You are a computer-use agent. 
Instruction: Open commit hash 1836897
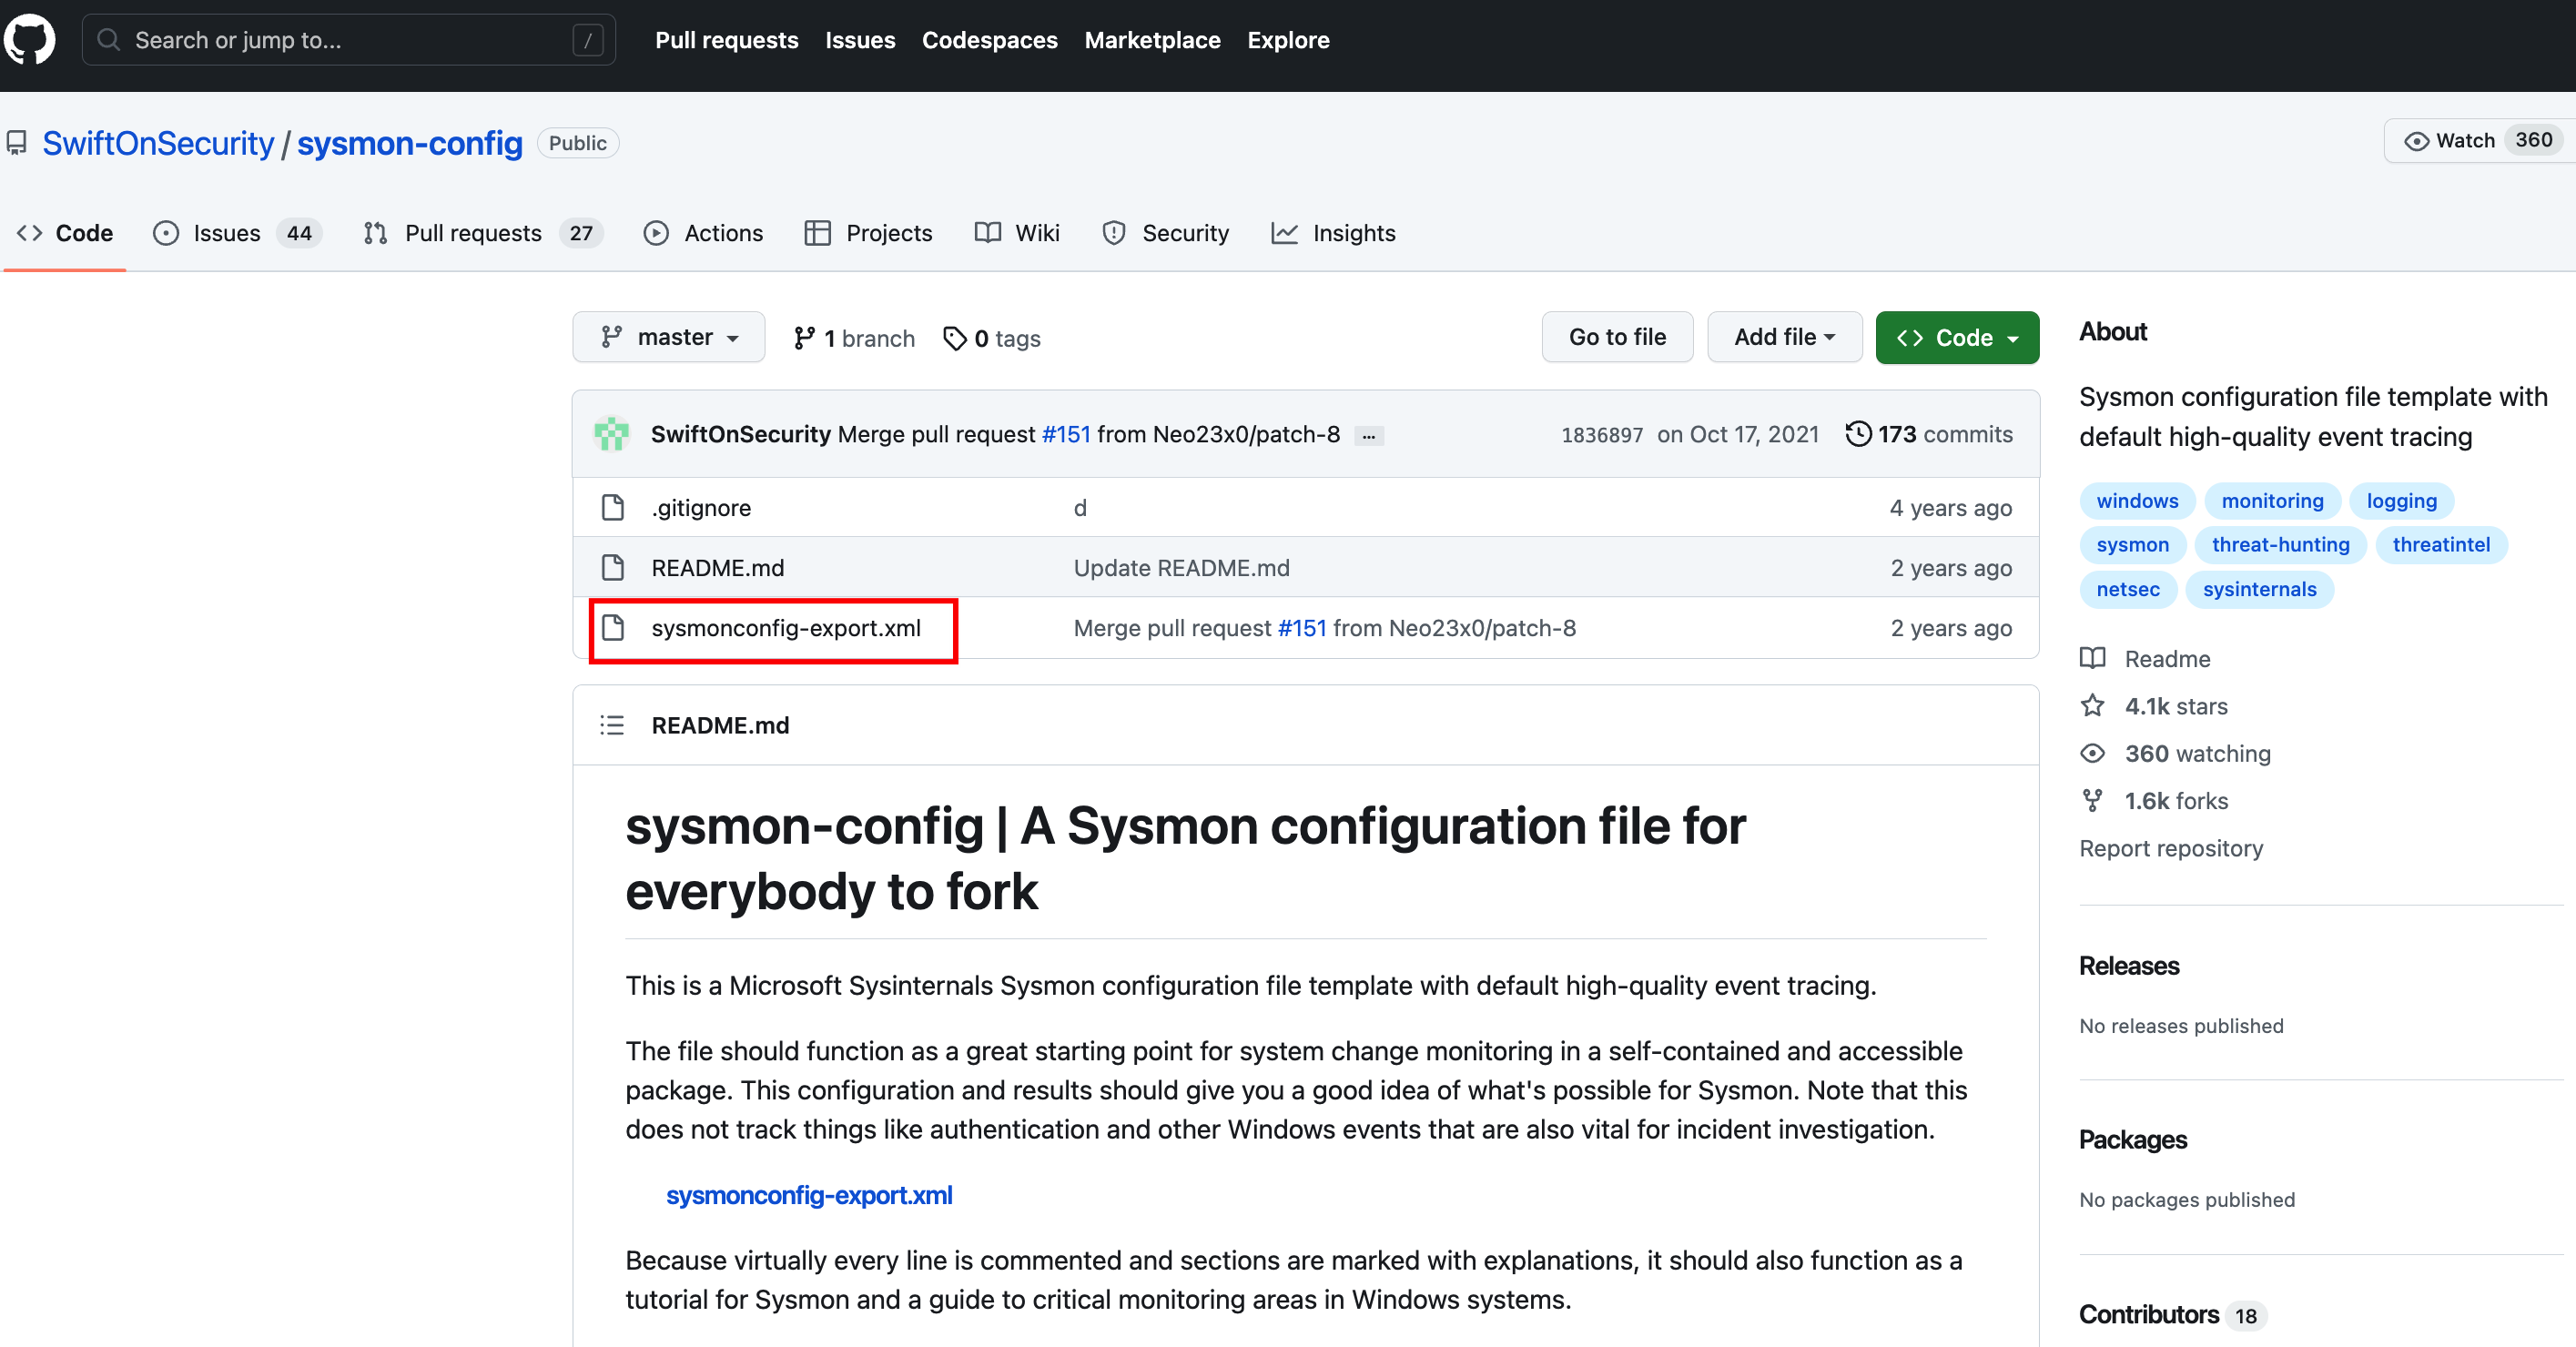1602,435
